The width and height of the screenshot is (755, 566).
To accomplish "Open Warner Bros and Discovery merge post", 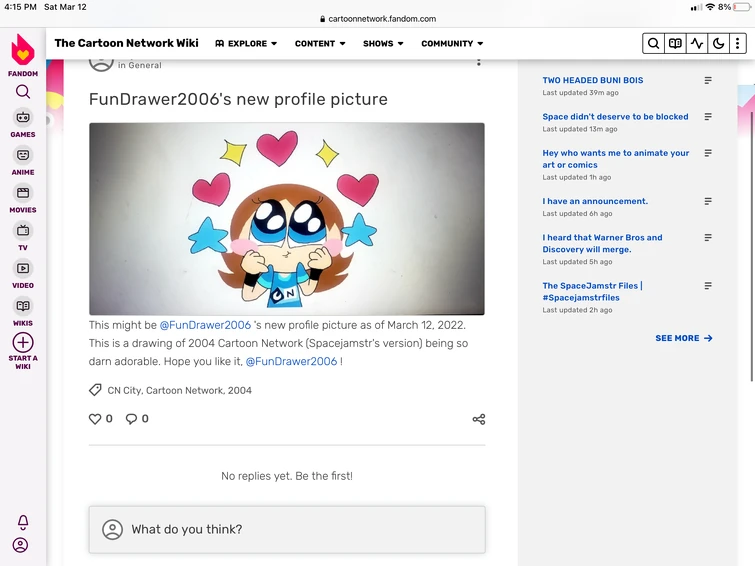I will click(x=602, y=243).
